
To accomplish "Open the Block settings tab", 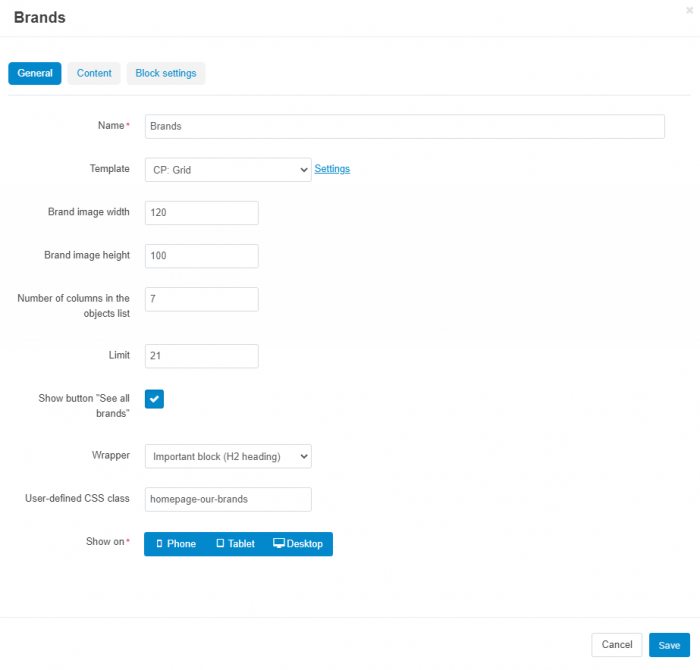I will point(166,73).
